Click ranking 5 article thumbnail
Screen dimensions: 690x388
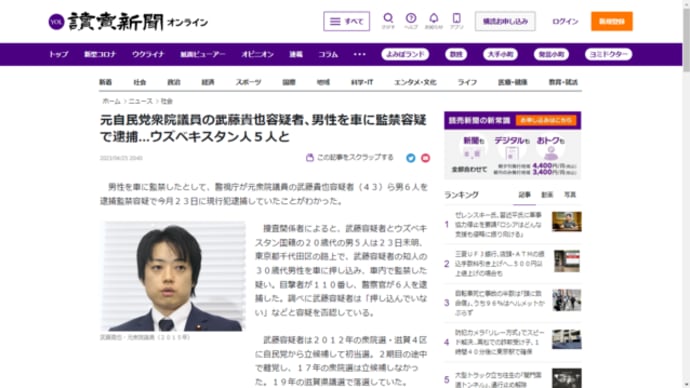click(x=567, y=378)
